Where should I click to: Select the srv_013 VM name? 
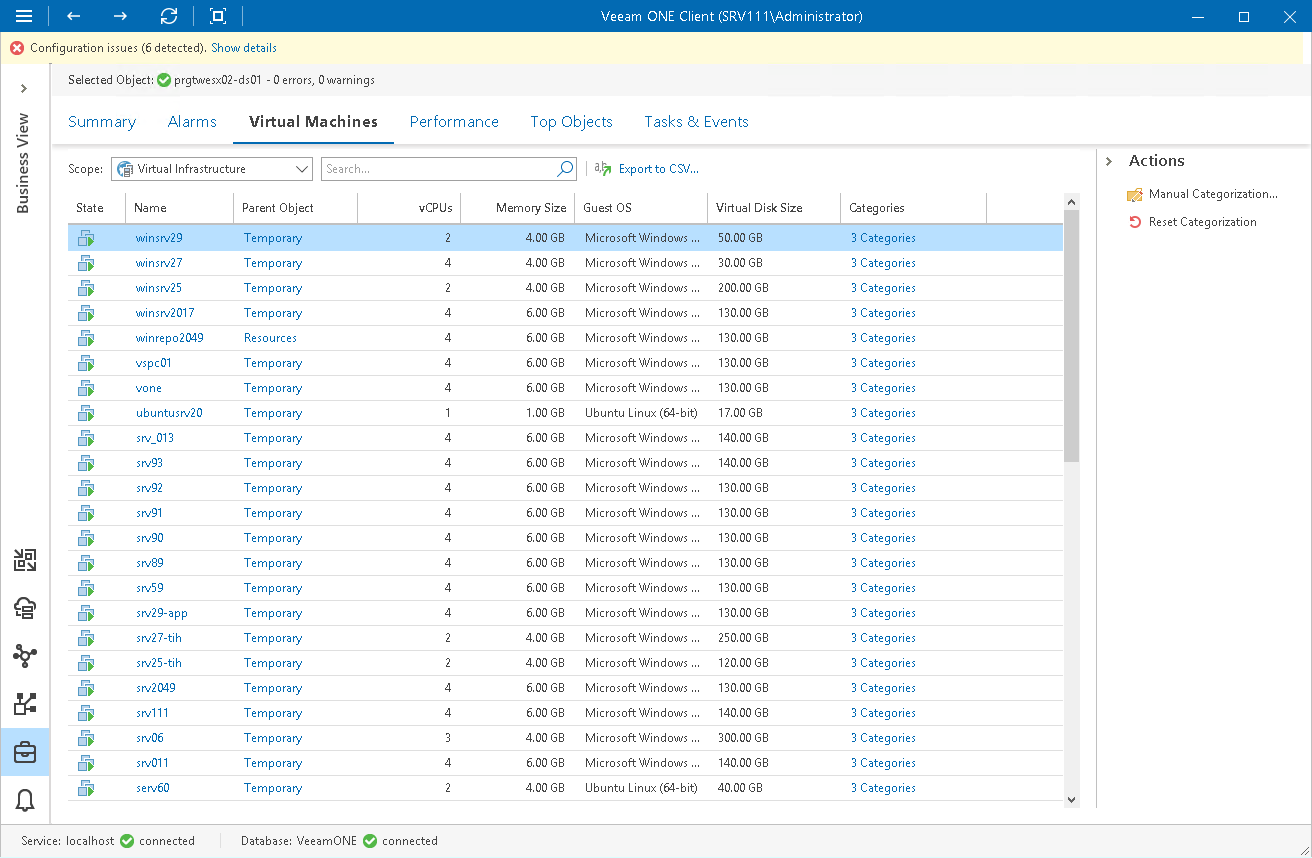point(155,438)
